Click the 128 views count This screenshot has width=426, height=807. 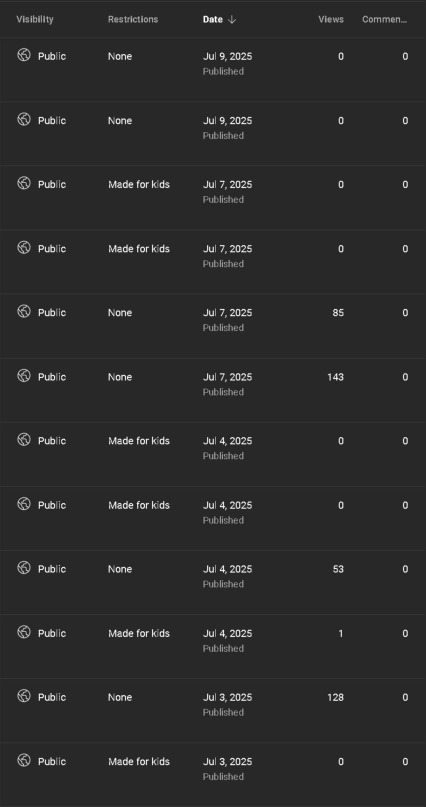335,697
